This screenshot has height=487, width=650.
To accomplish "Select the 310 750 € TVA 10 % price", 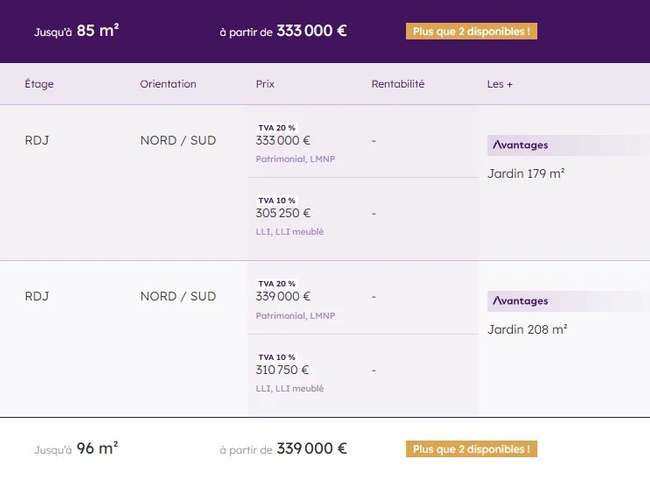I will coord(282,370).
